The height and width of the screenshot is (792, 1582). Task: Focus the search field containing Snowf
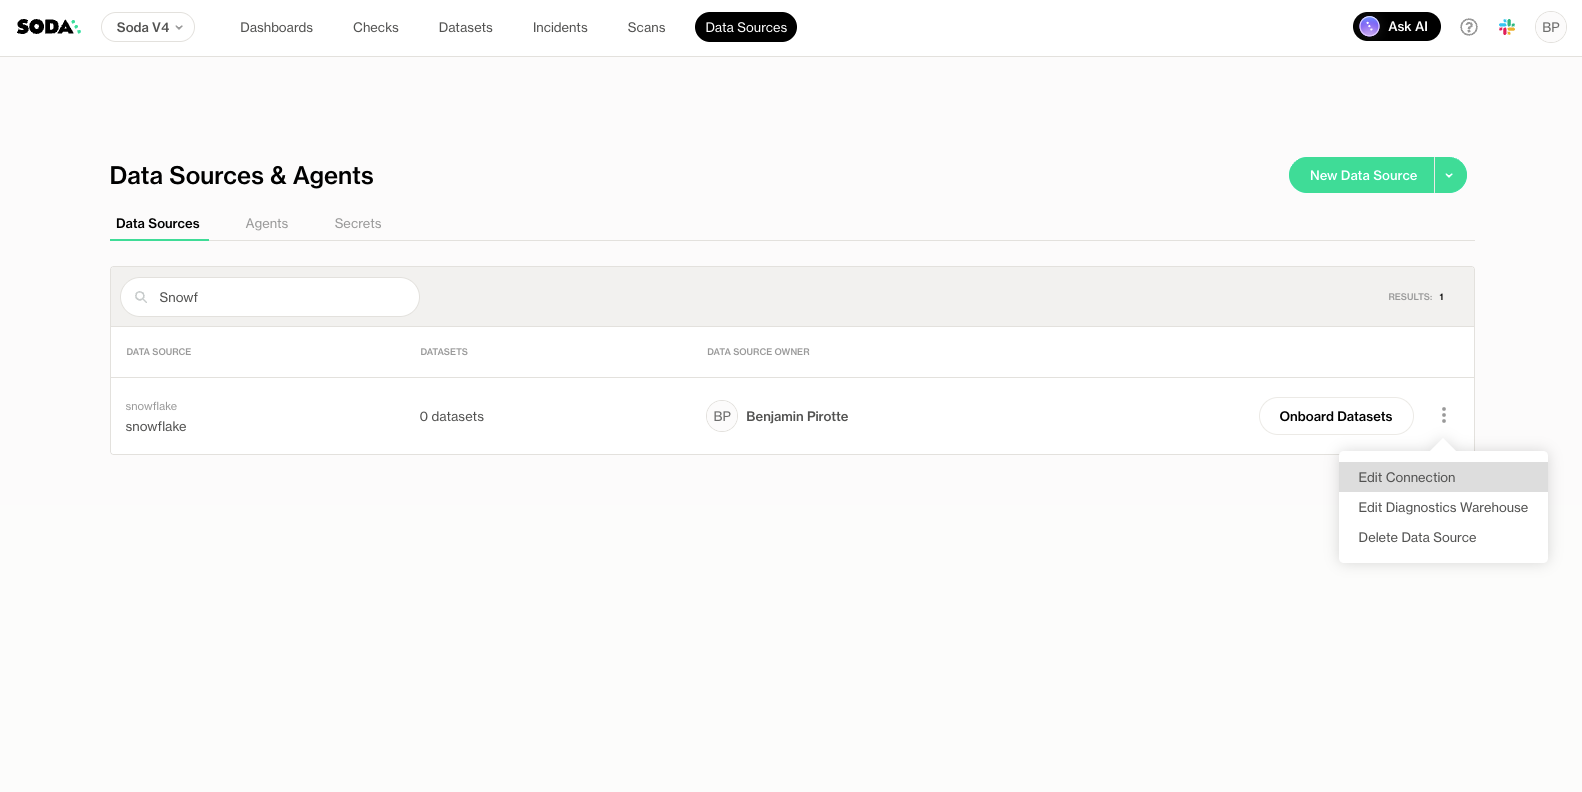[x=280, y=297]
